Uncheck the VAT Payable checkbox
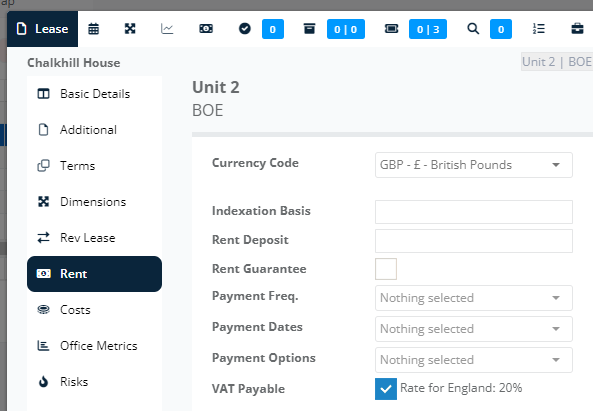The height and width of the screenshot is (411, 593). pyautogui.click(x=386, y=389)
